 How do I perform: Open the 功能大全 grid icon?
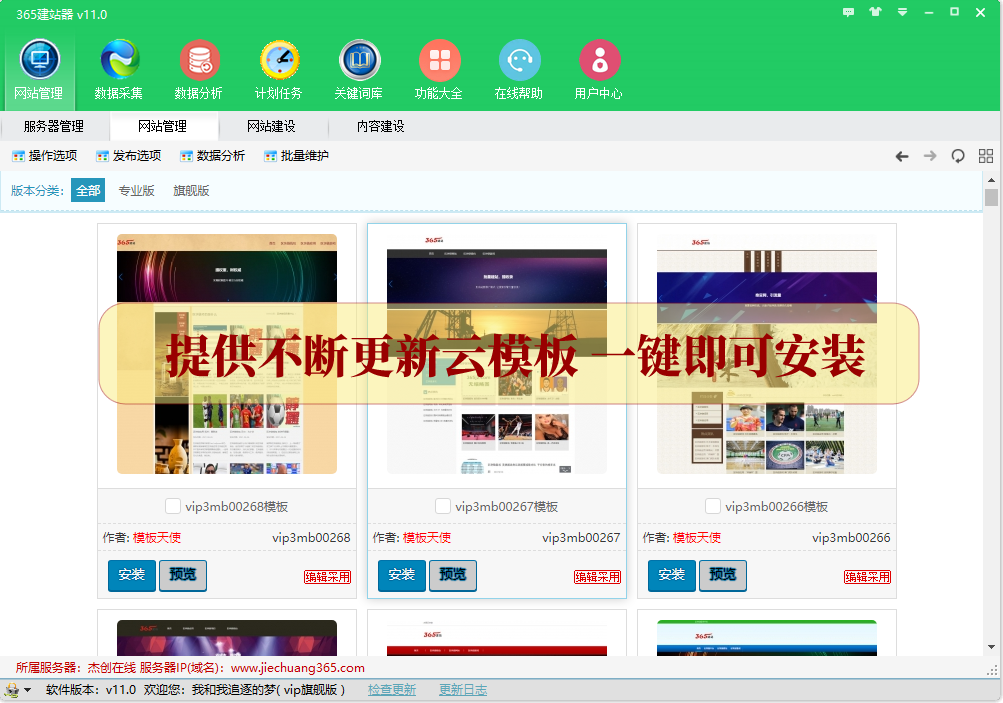tap(439, 60)
